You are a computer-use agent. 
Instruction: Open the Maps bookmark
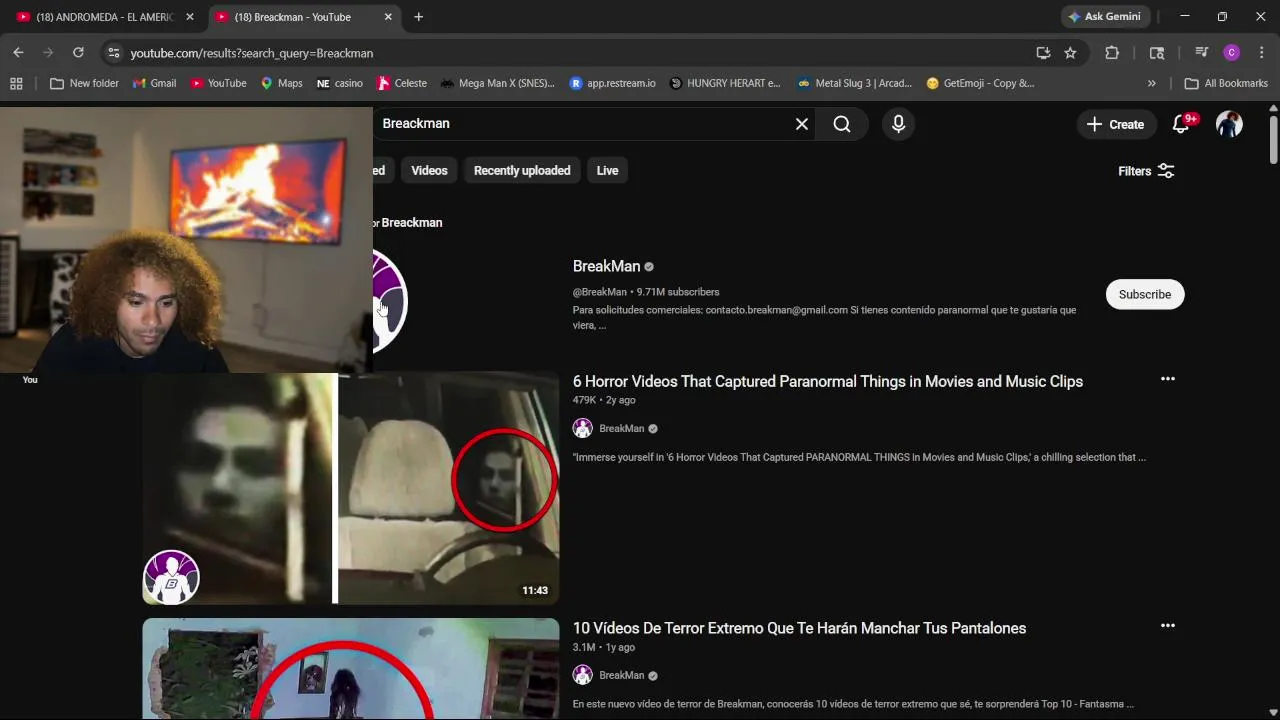point(281,83)
